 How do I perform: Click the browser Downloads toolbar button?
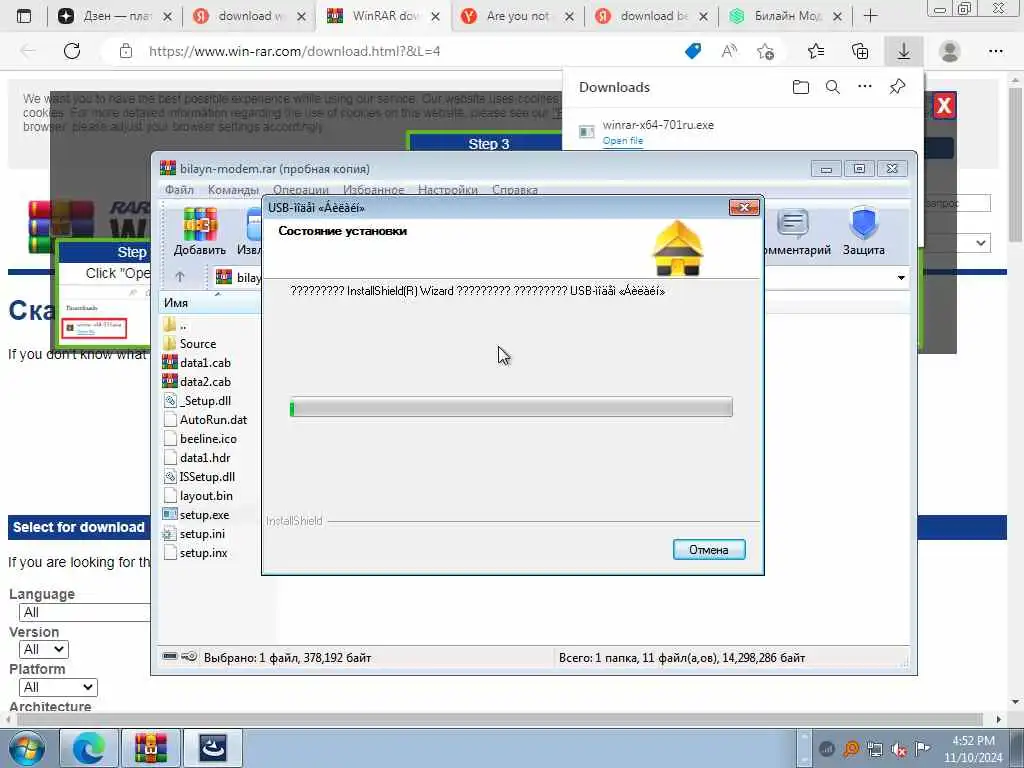point(903,51)
